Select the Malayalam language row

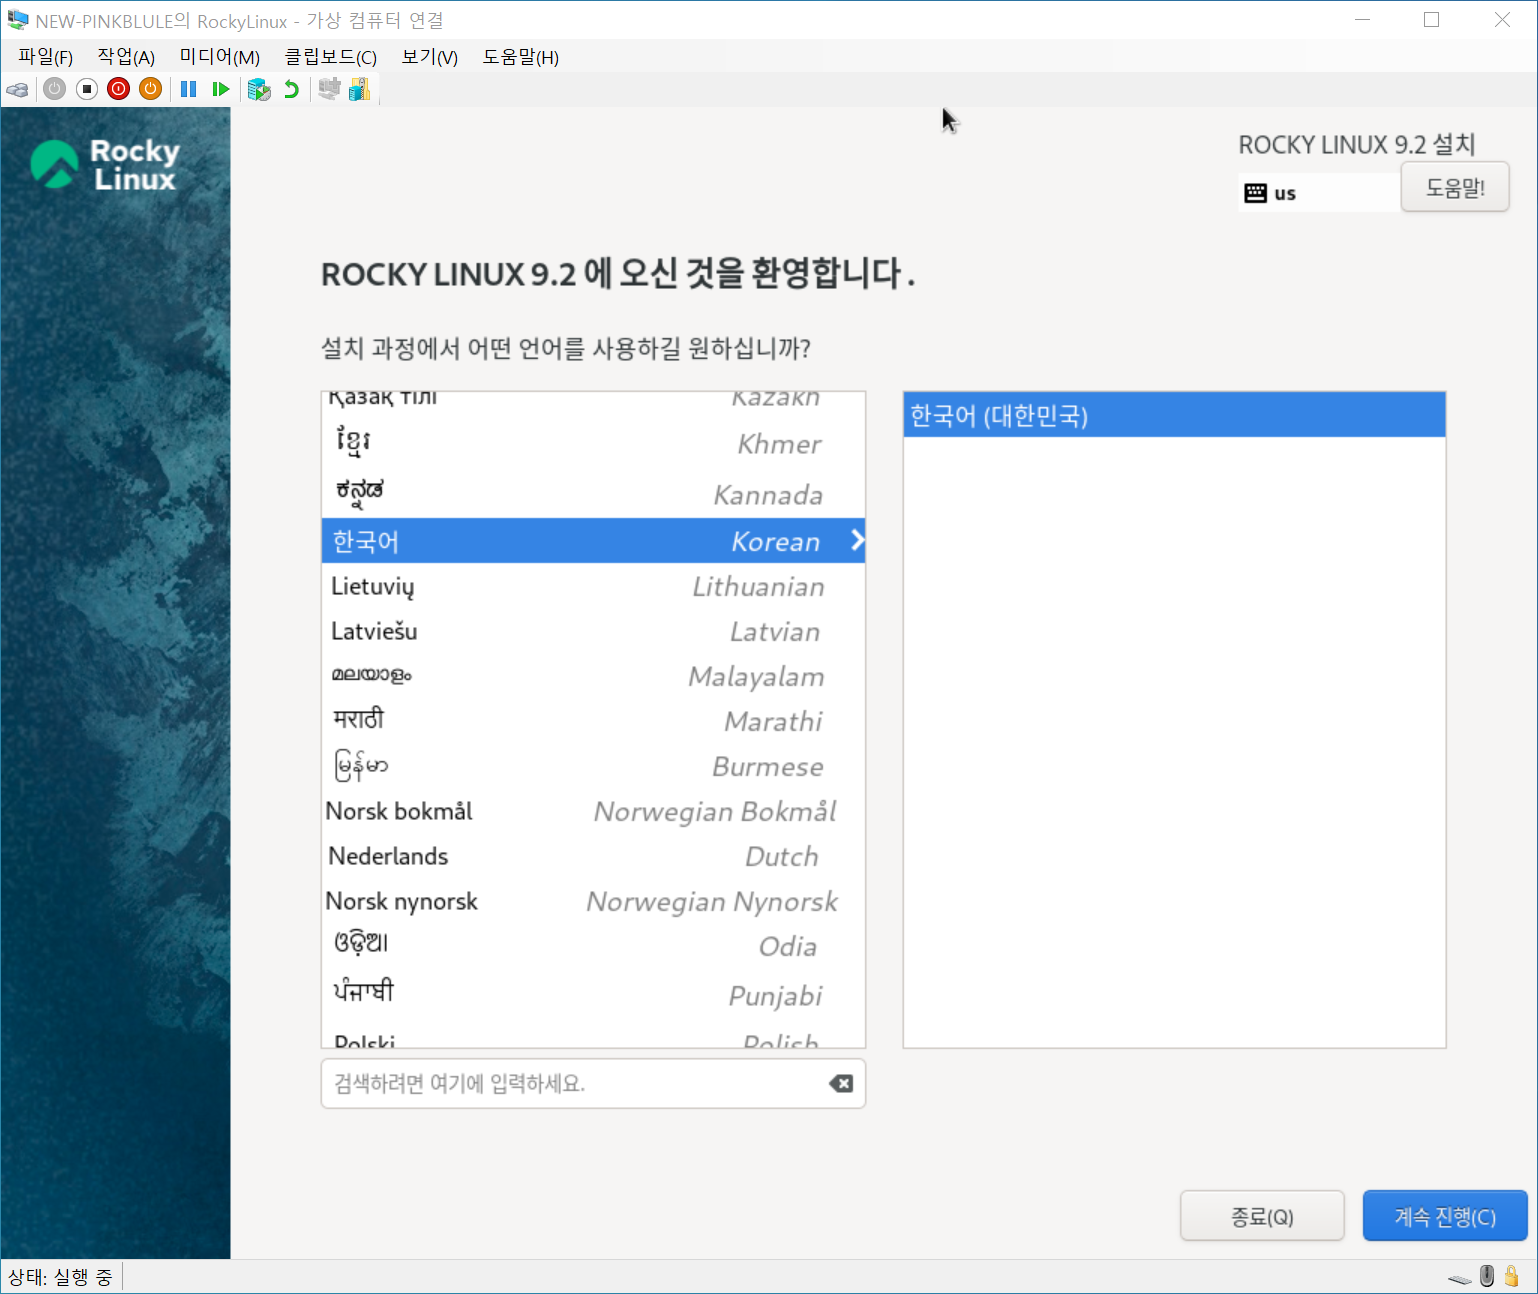coord(593,676)
